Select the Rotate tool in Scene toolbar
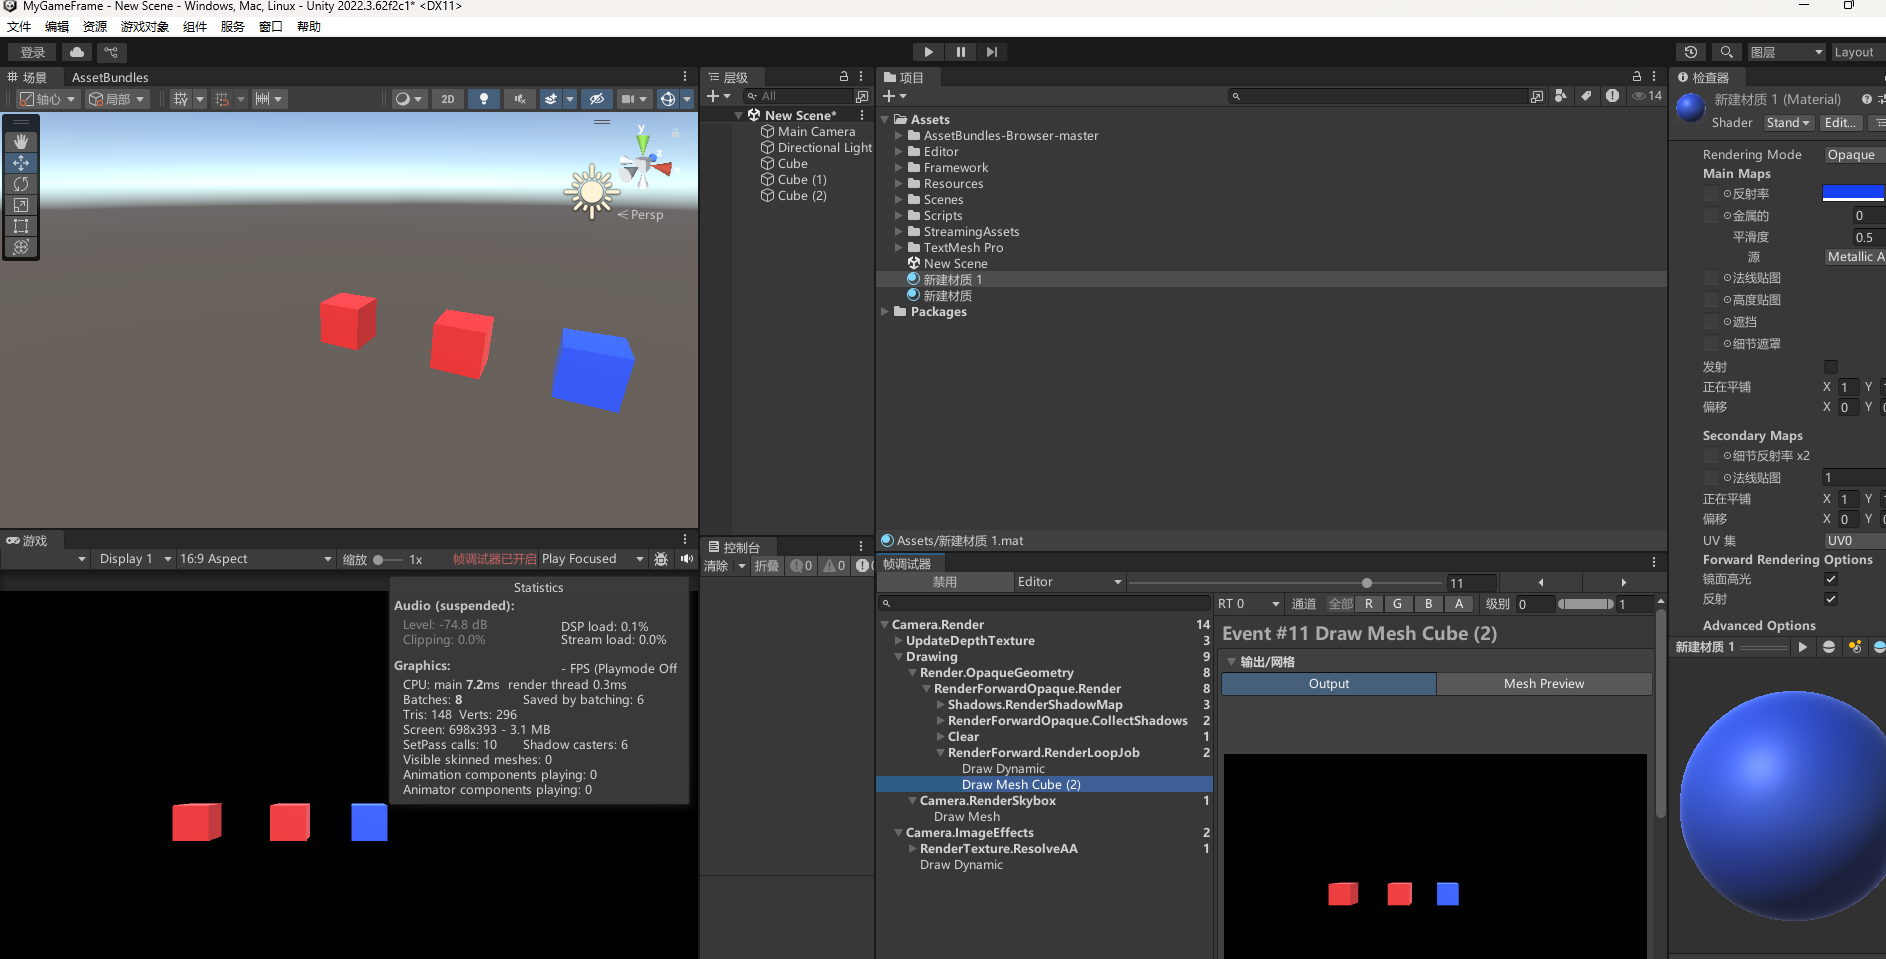Screen dimensions: 1886x959 point(21,184)
